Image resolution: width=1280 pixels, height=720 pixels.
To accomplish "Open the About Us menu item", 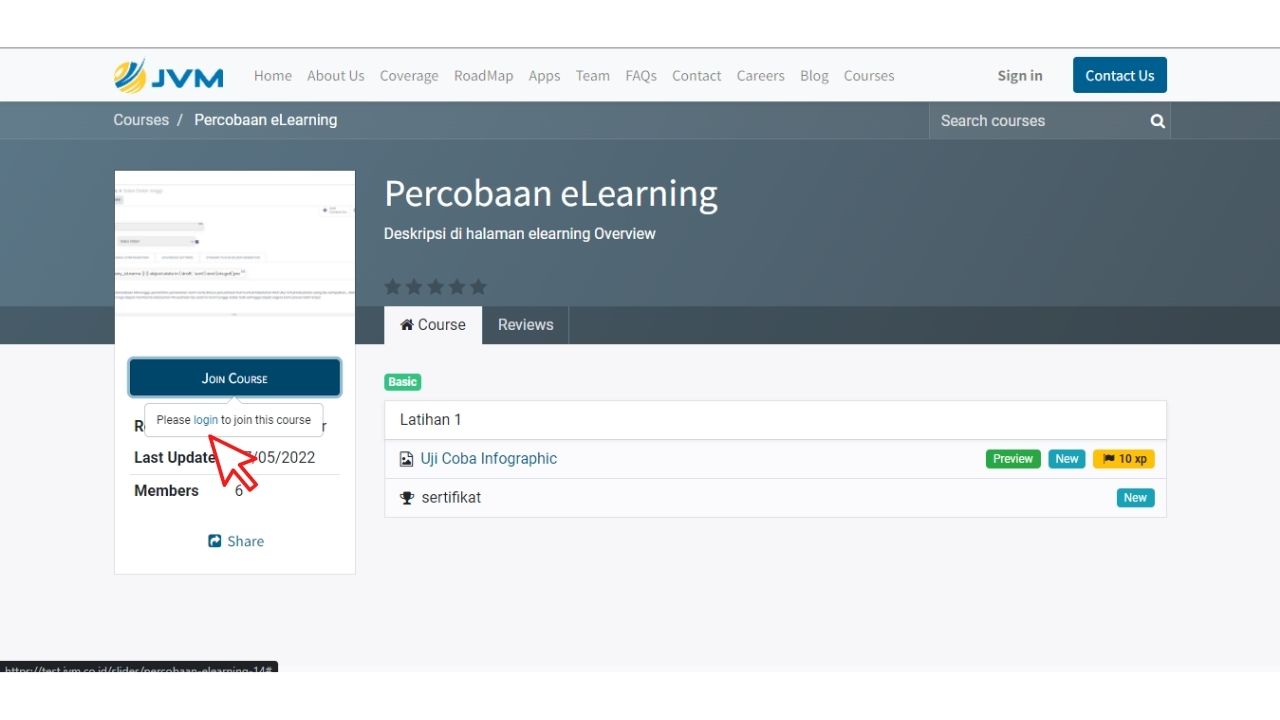I will click(336, 76).
